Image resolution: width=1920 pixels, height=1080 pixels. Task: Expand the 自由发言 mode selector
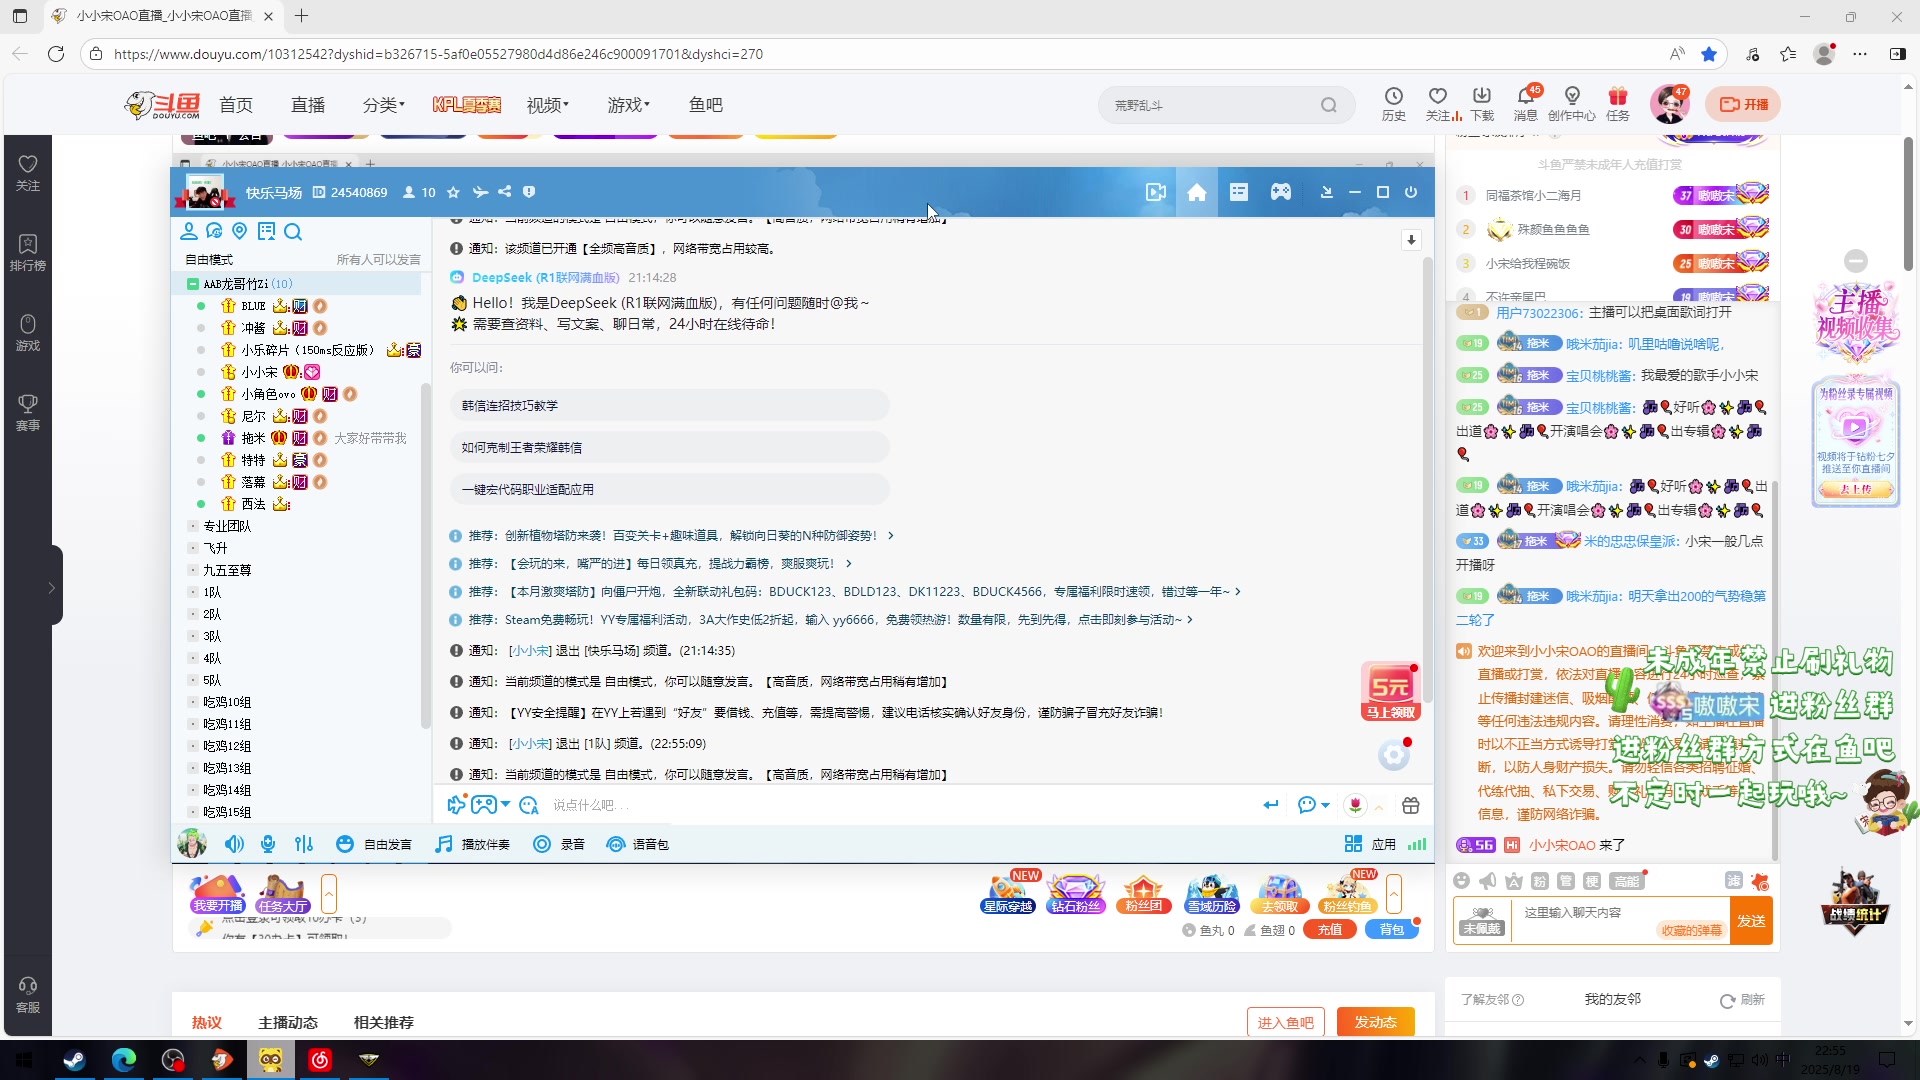[x=375, y=844]
